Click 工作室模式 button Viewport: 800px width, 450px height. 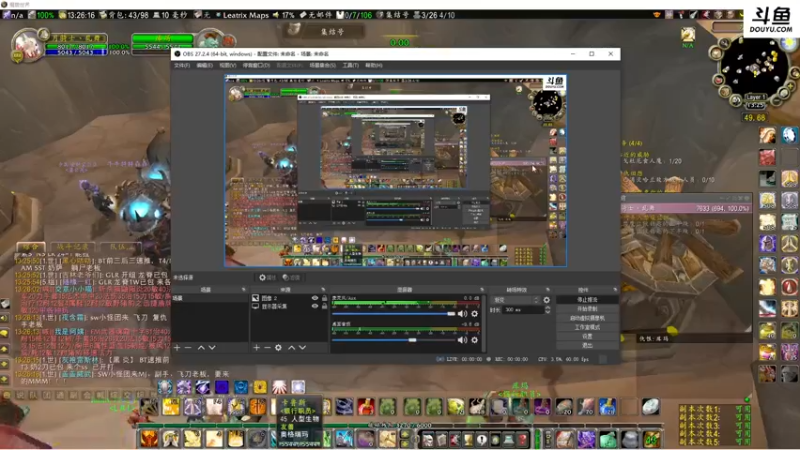[x=587, y=328]
